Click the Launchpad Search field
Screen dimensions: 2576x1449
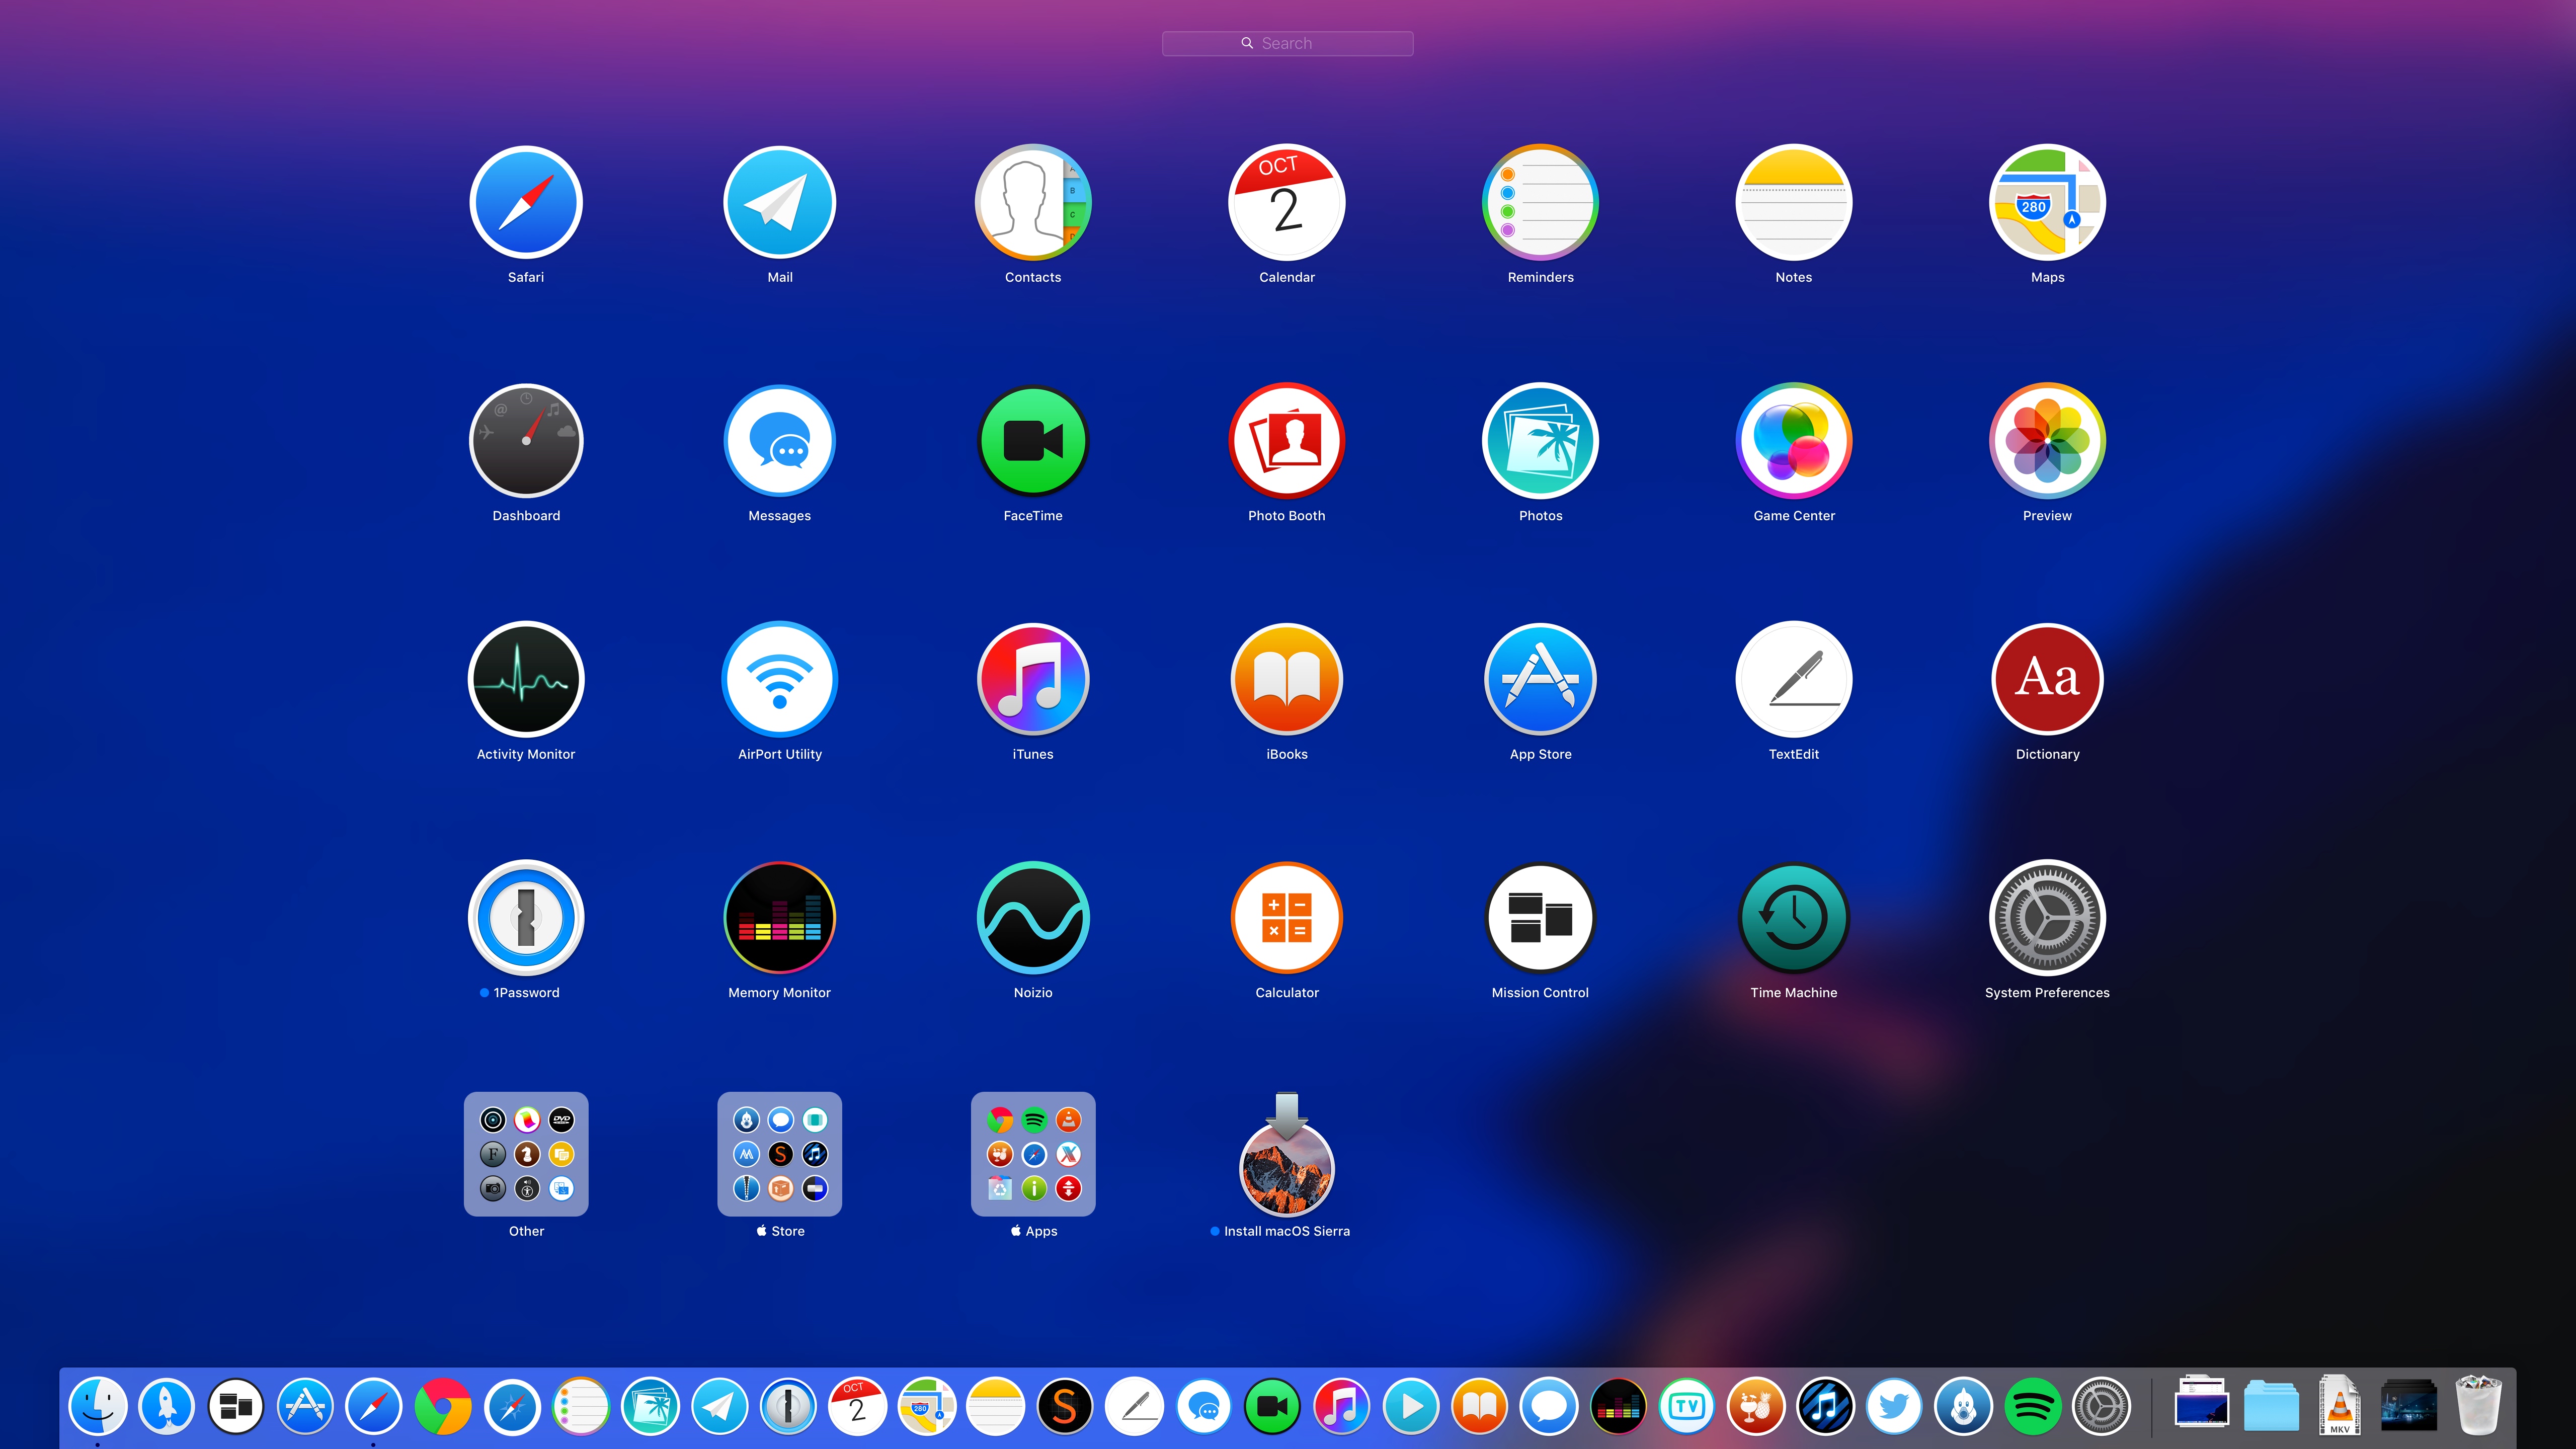(1287, 43)
